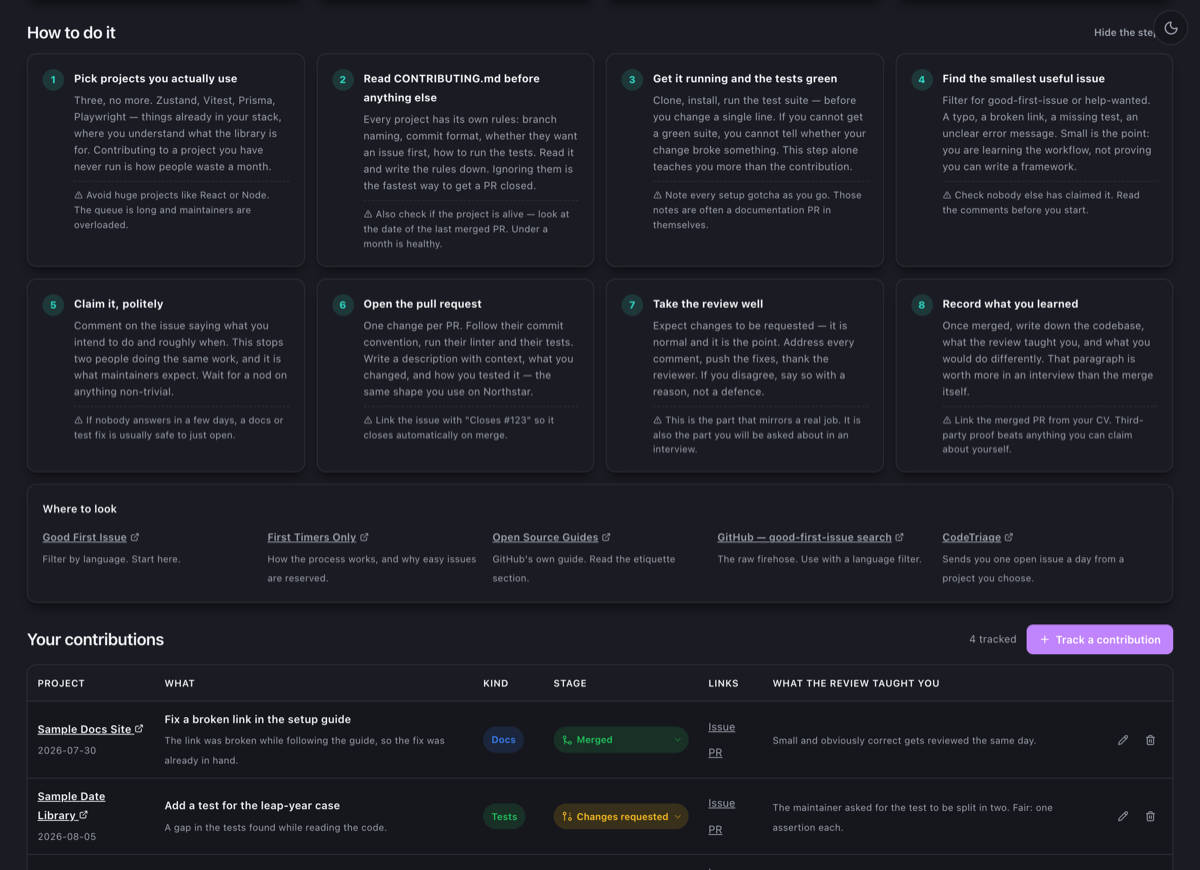Click the LINKS column header
This screenshot has height=870, width=1200.
coord(723,683)
